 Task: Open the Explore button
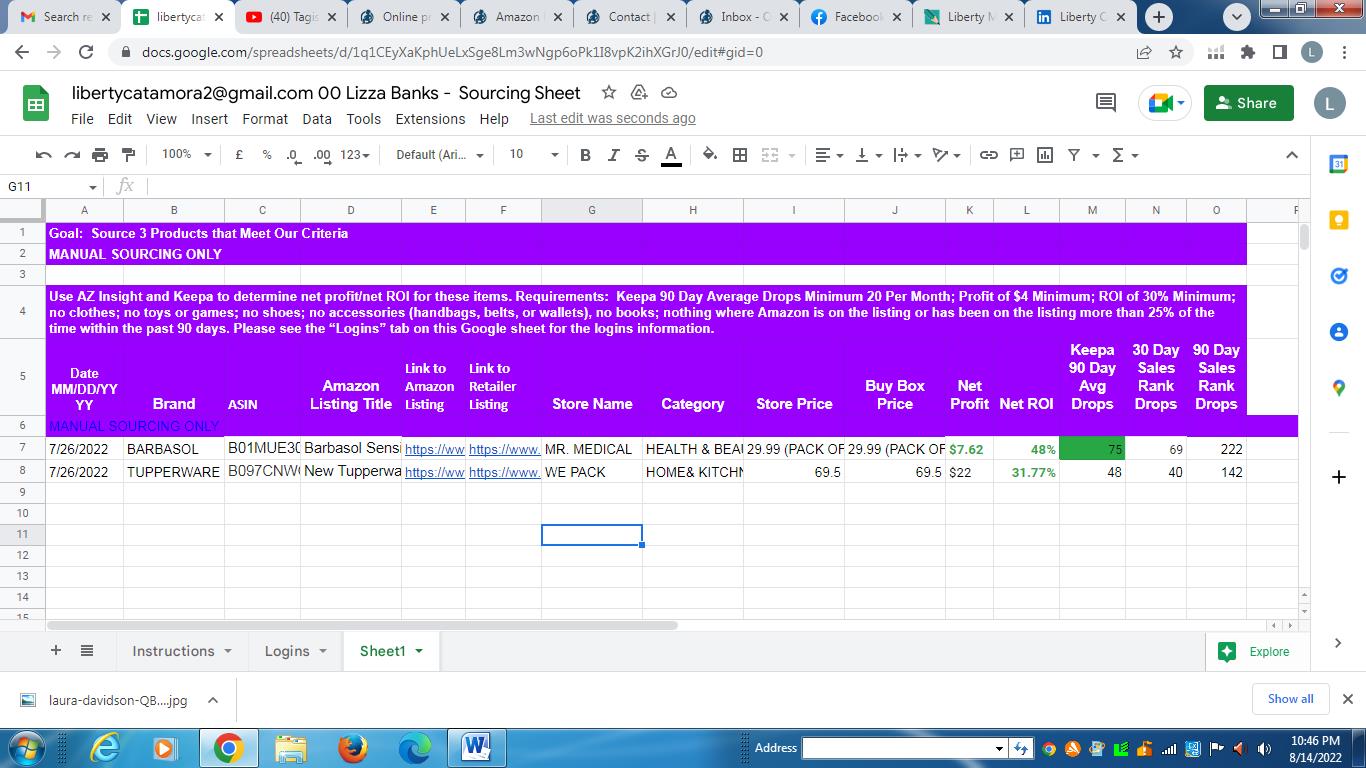pos(1254,652)
